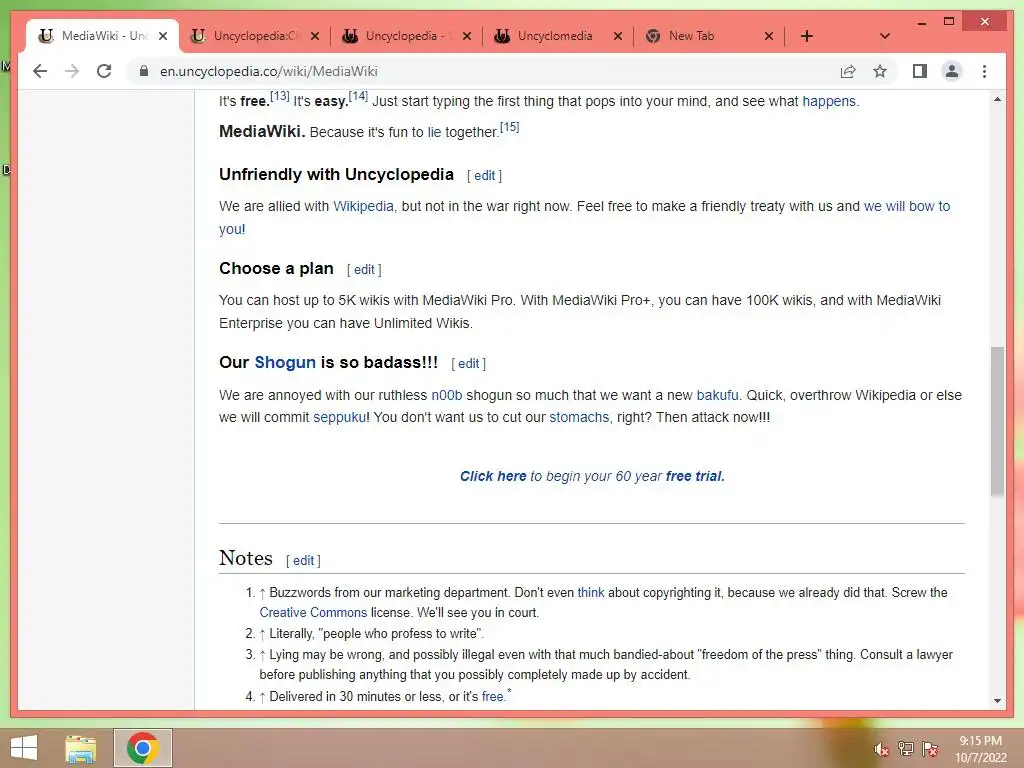Click the note 4 back-reference arrow
This screenshot has width=1024, height=768.
[x=263, y=697]
